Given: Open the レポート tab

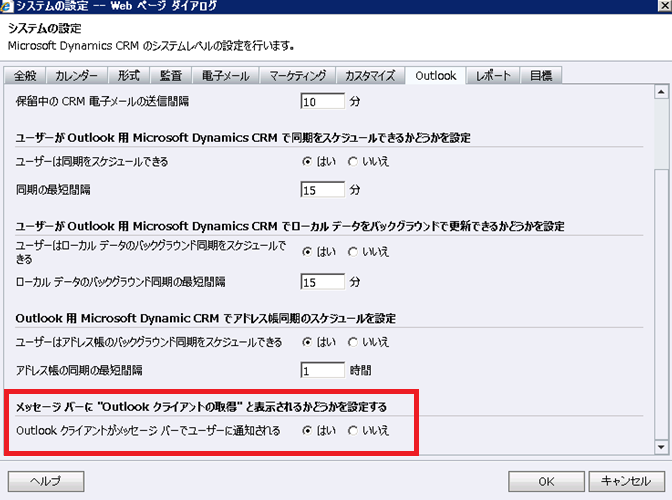Looking at the screenshot, I should pyautogui.click(x=493, y=76).
